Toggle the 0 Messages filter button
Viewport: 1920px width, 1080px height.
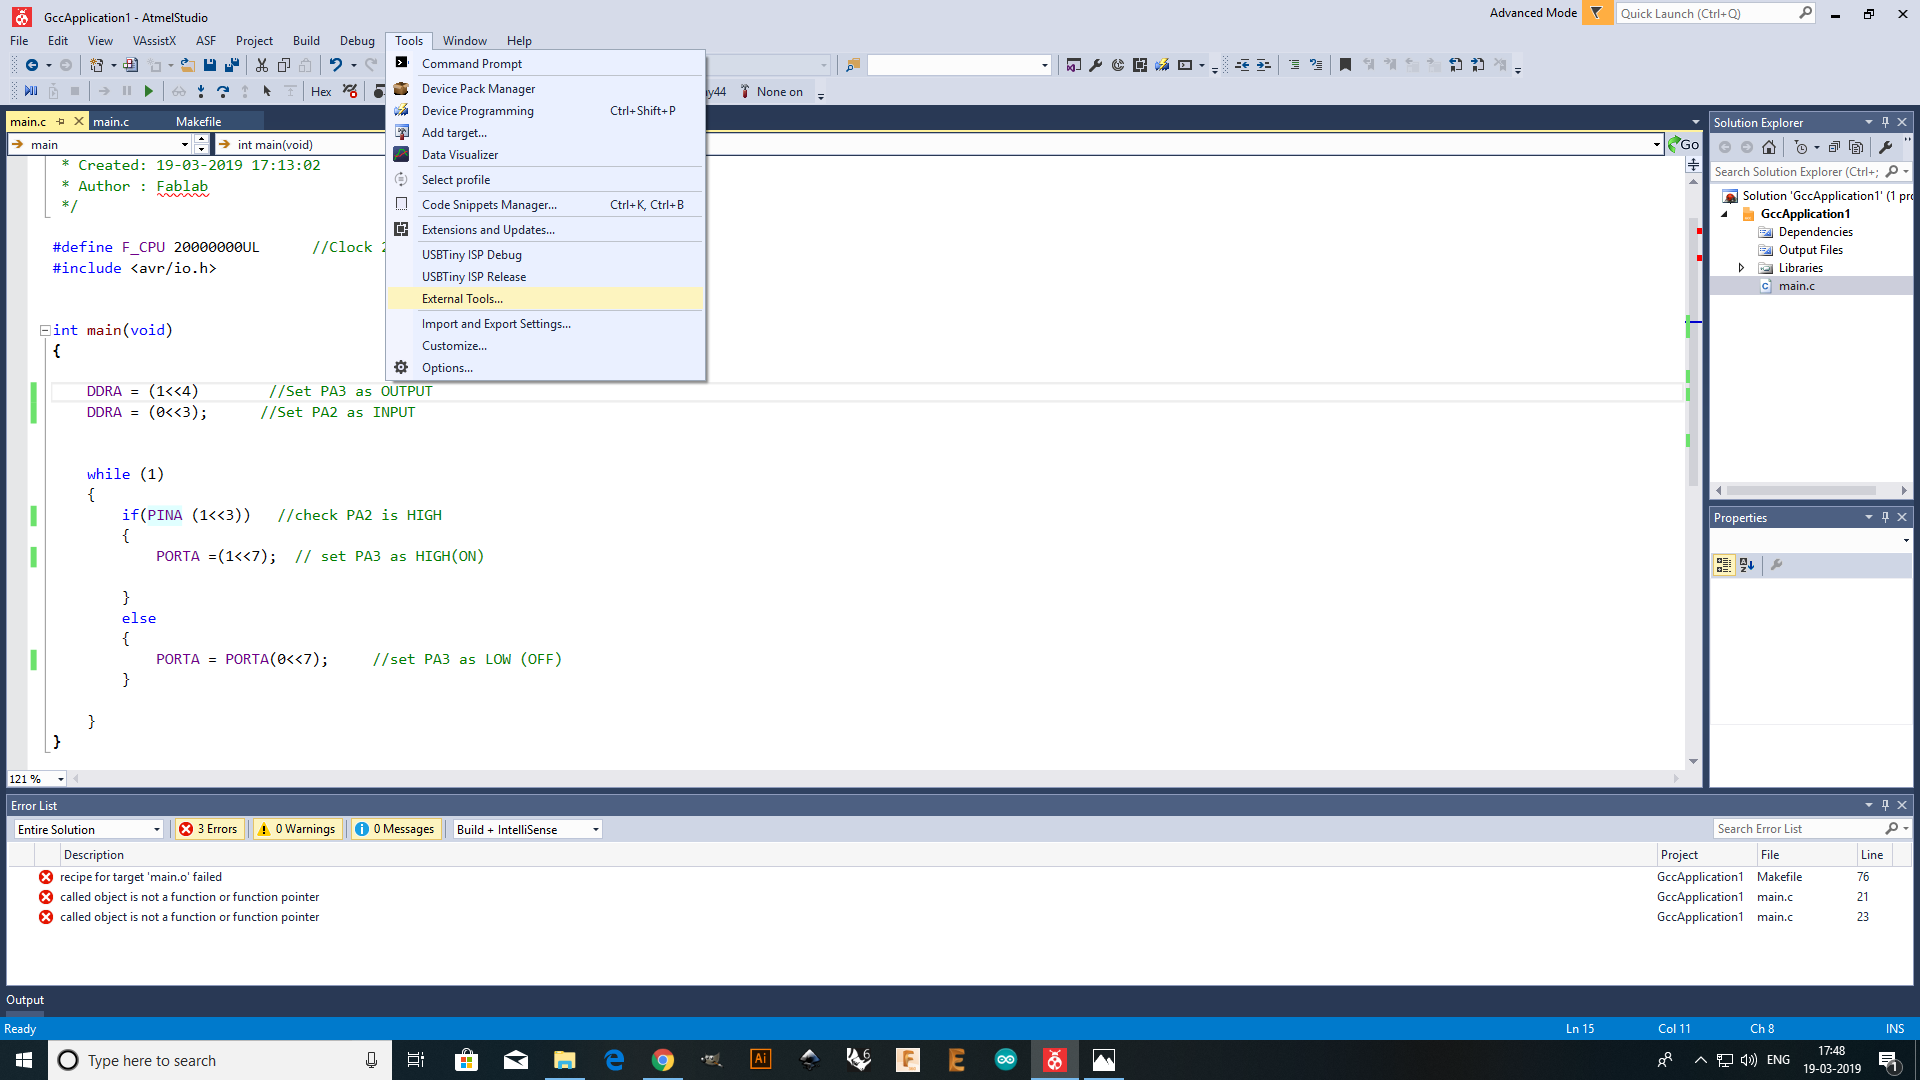coord(396,829)
